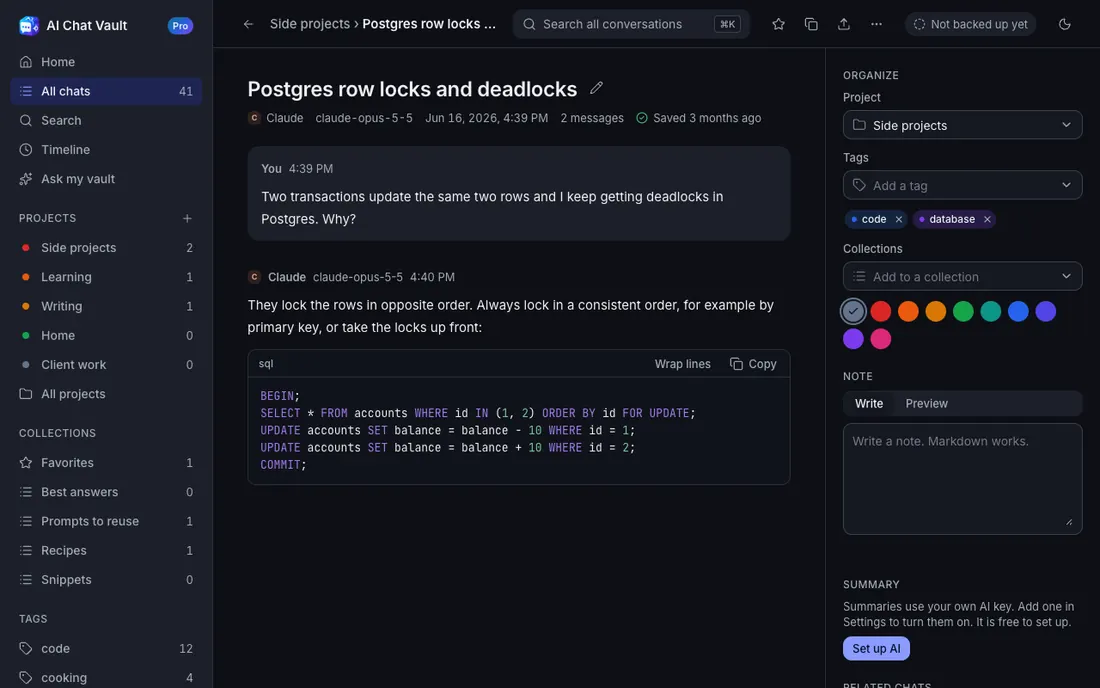Open the Home project with green dot
1100x688 pixels.
(106, 335)
